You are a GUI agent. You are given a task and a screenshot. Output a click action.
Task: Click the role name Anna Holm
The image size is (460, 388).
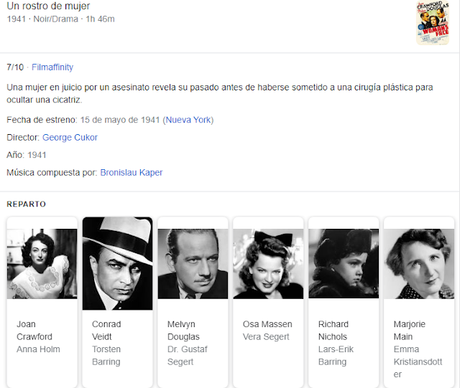click(x=38, y=349)
